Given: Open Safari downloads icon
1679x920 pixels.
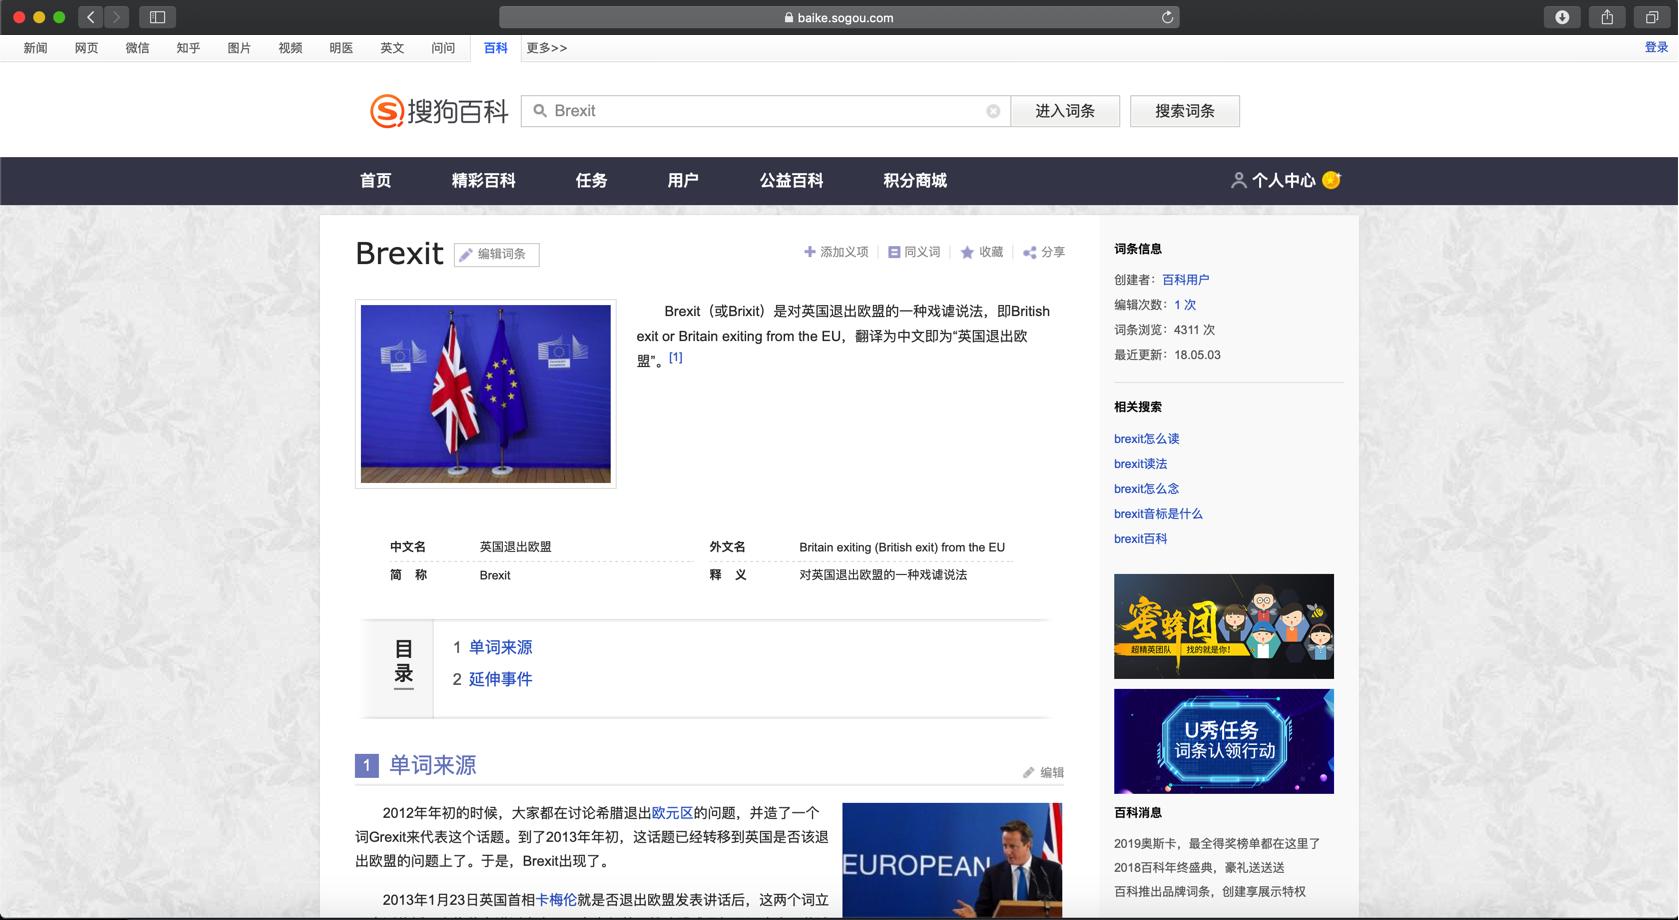Looking at the screenshot, I should click(x=1562, y=17).
